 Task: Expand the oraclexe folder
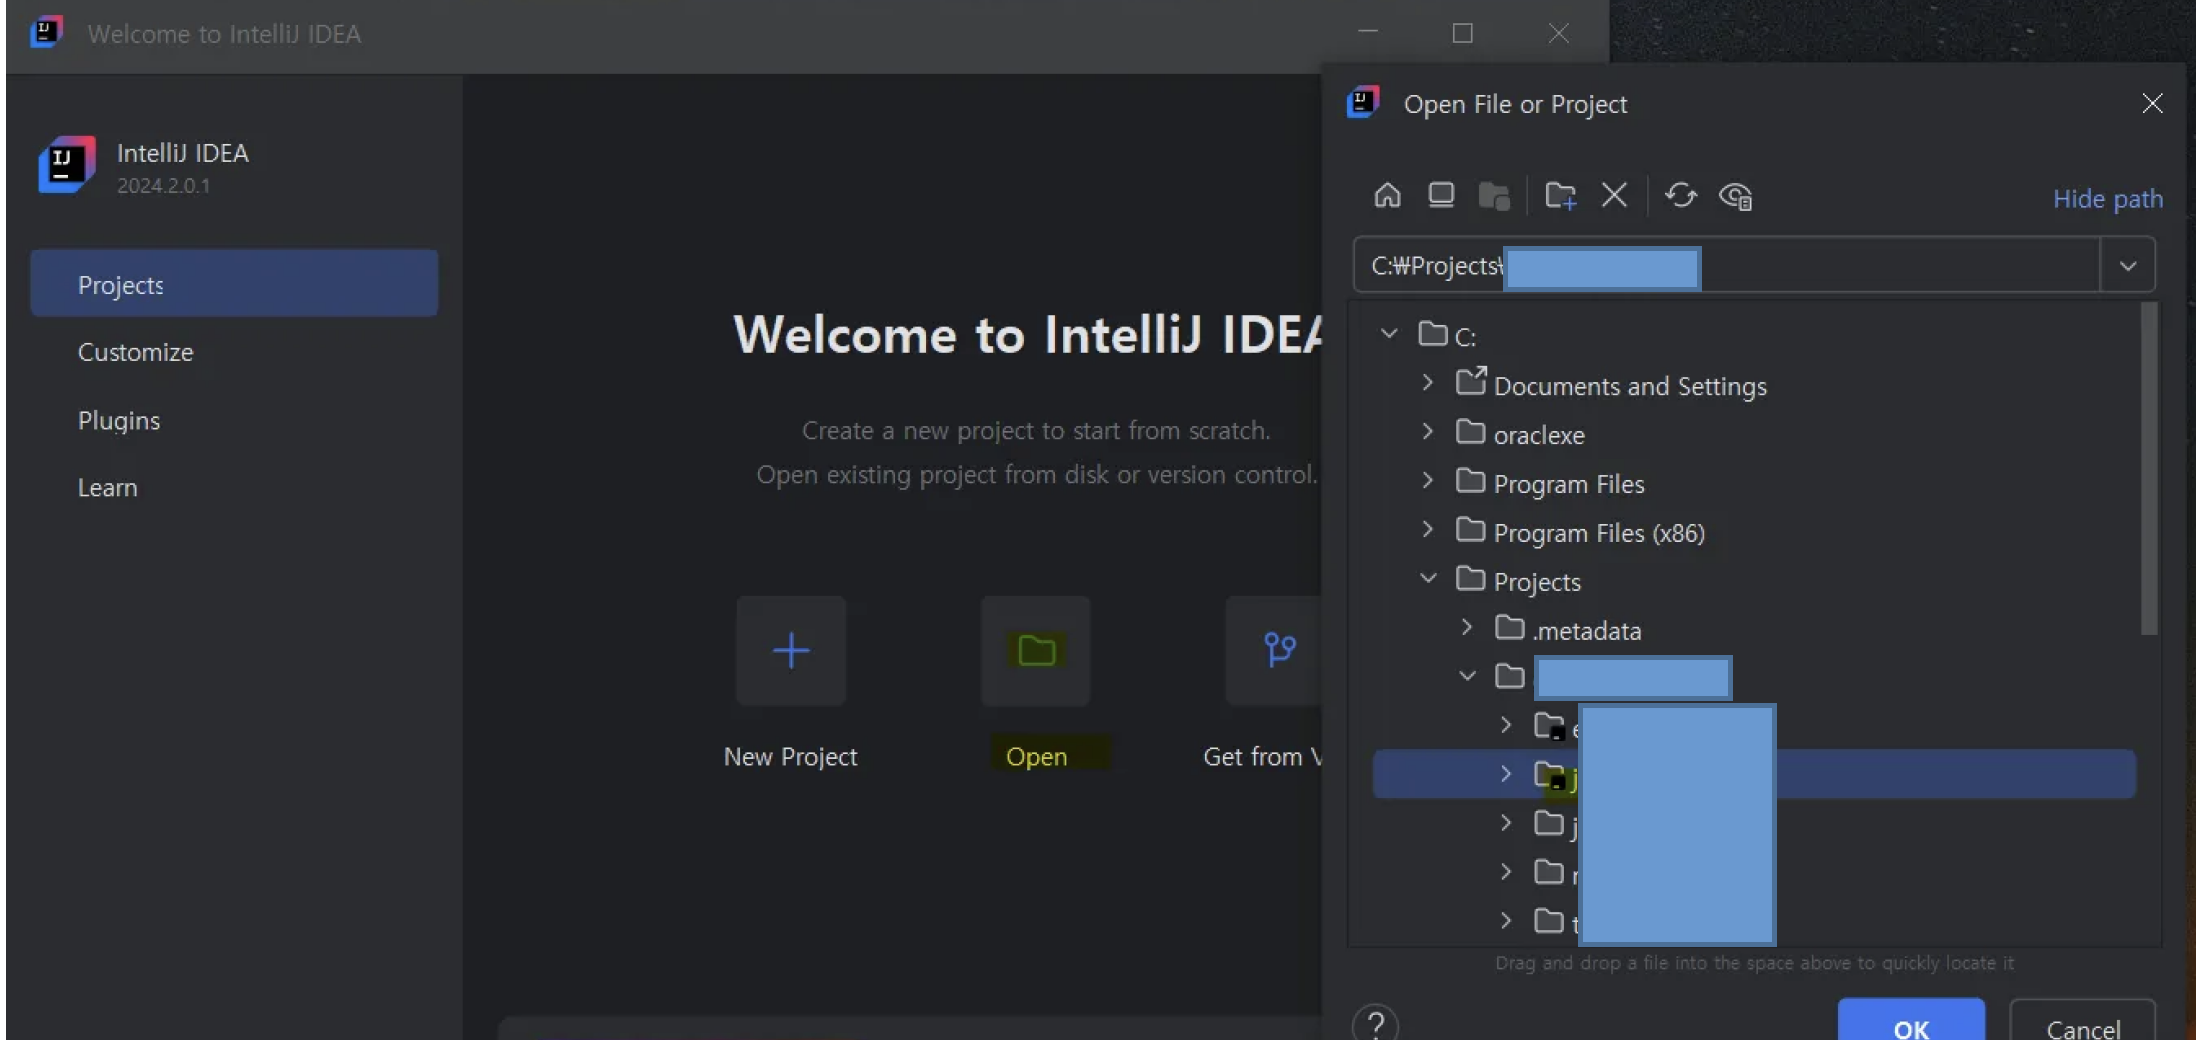point(1428,432)
